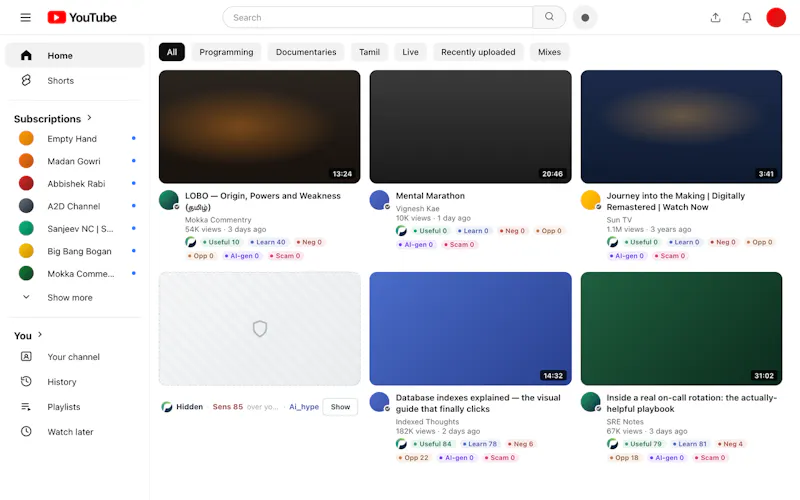Click 'Useful 10' tag under LOBO video
Viewport: 800px width, 500px height.
tap(221, 242)
